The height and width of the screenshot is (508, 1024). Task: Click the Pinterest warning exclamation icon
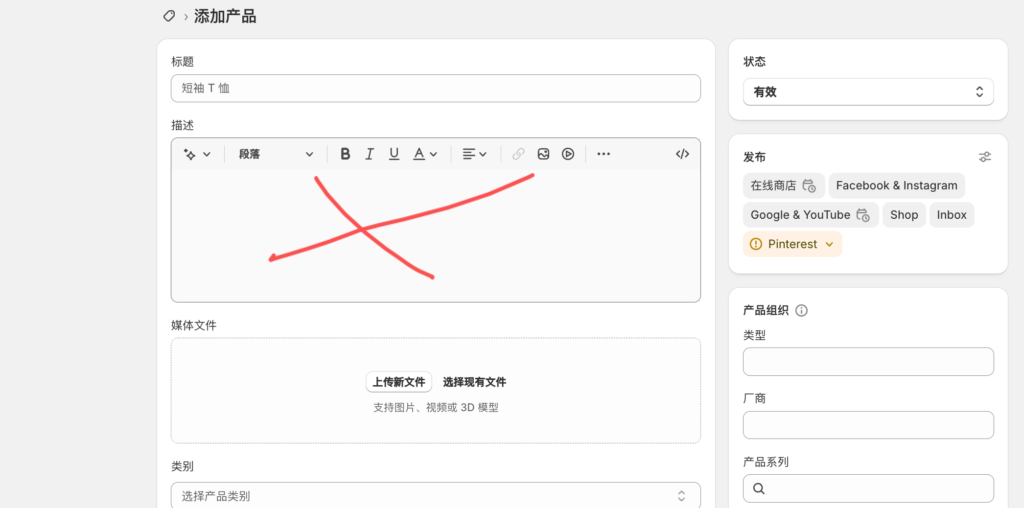(x=756, y=244)
